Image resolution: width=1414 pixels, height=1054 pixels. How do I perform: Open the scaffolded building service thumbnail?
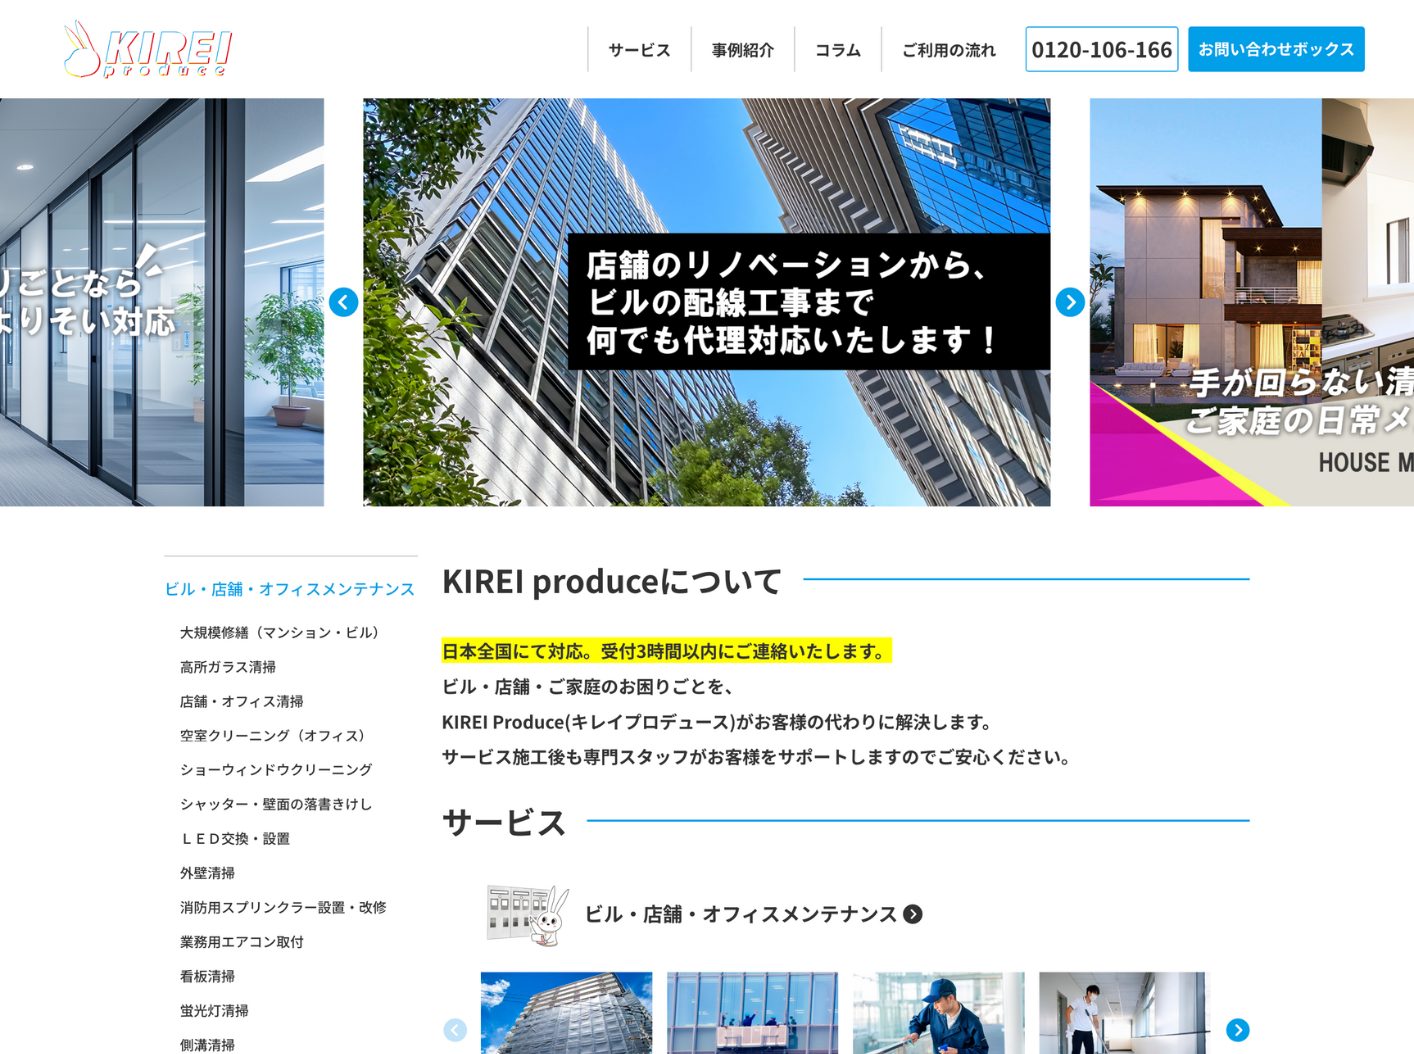click(x=566, y=1012)
